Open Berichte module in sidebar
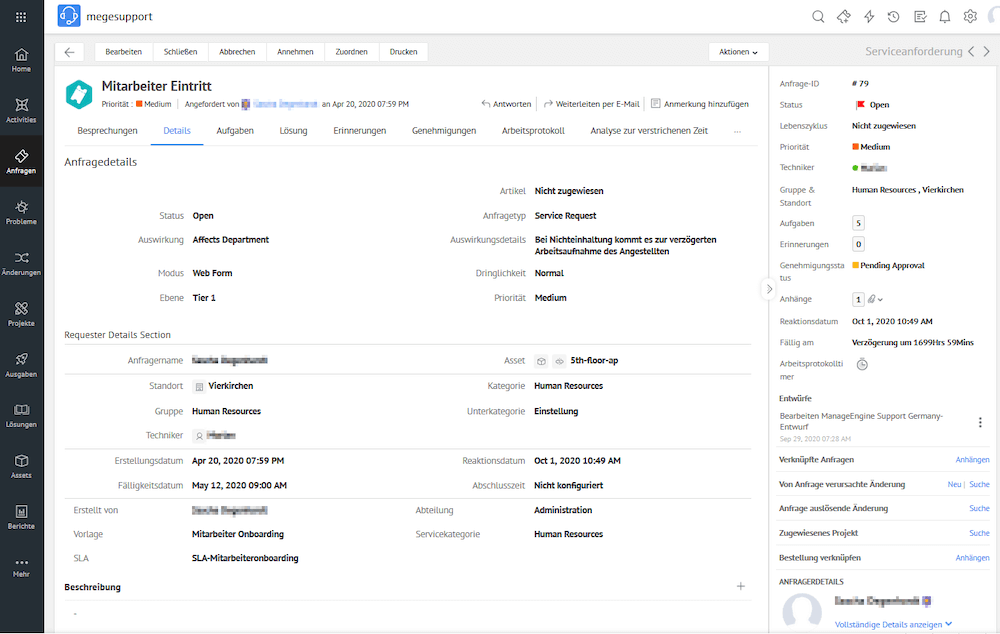 pos(21,517)
